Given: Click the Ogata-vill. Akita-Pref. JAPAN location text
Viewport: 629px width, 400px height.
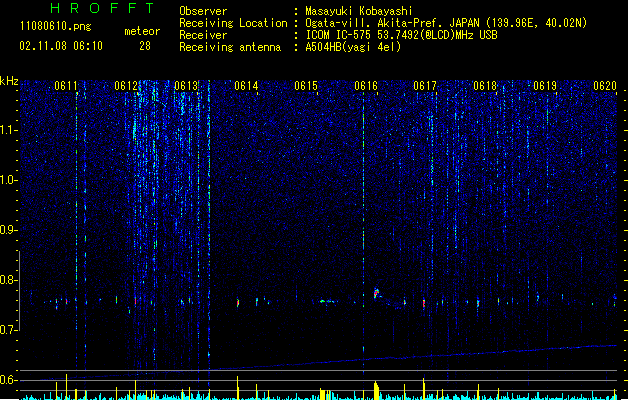Looking at the screenshot, I should [446, 23].
